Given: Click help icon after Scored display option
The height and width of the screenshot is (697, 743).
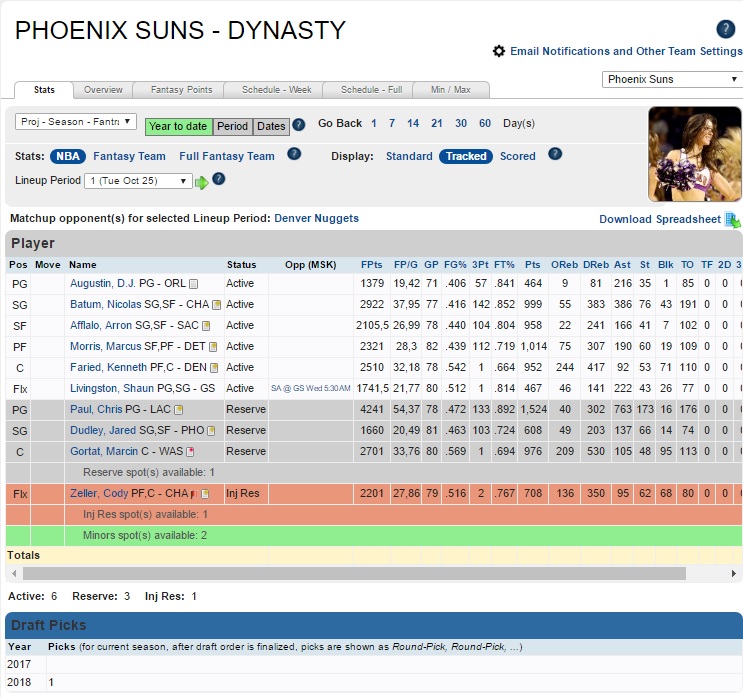Looking at the screenshot, I should click(x=555, y=154).
